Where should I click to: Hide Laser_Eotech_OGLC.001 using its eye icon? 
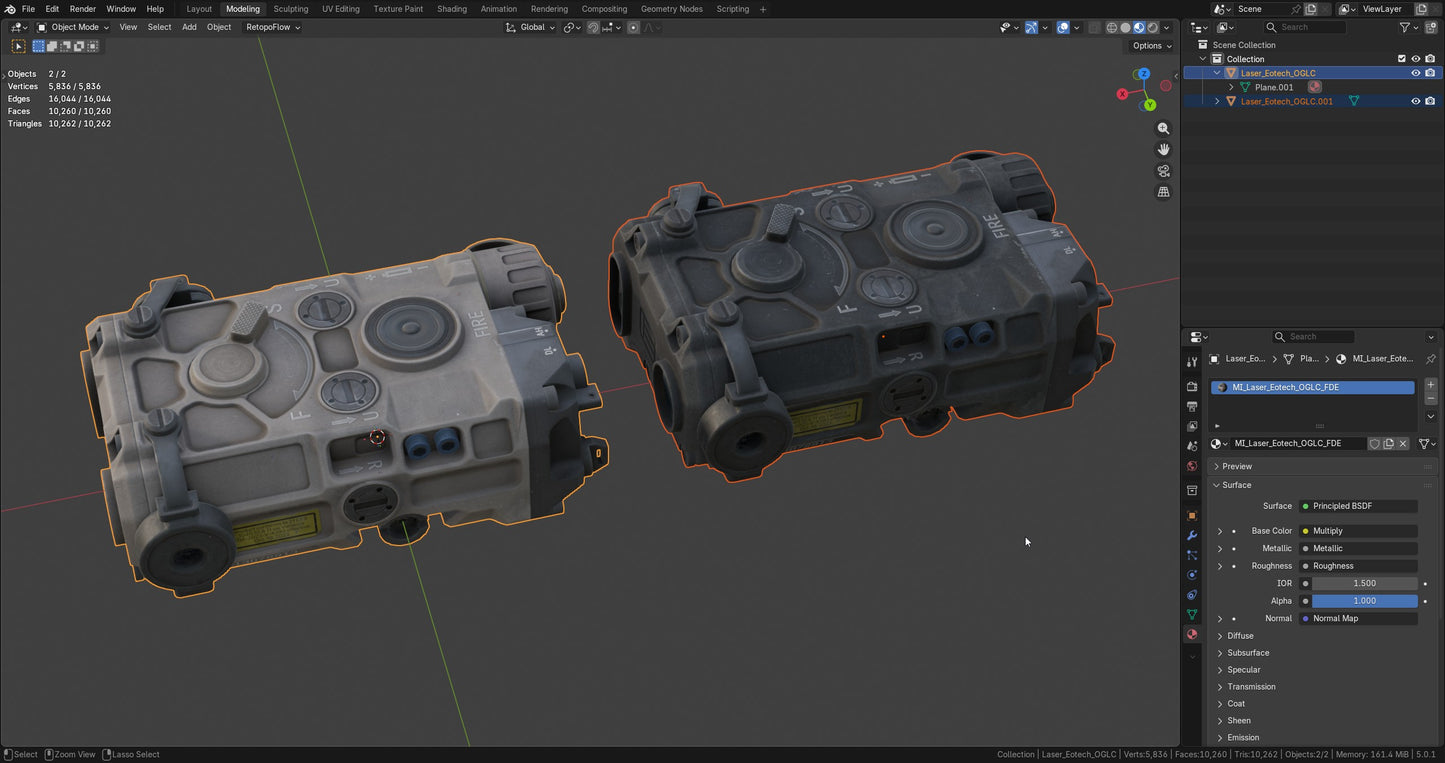click(1415, 101)
